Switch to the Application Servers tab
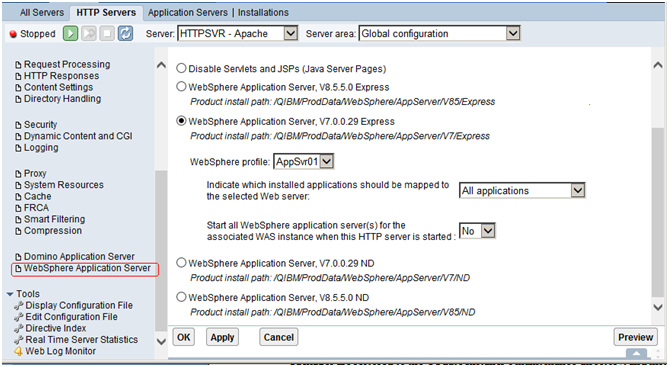The width and height of the screenshot is (669, 367). tap(188, 12)
